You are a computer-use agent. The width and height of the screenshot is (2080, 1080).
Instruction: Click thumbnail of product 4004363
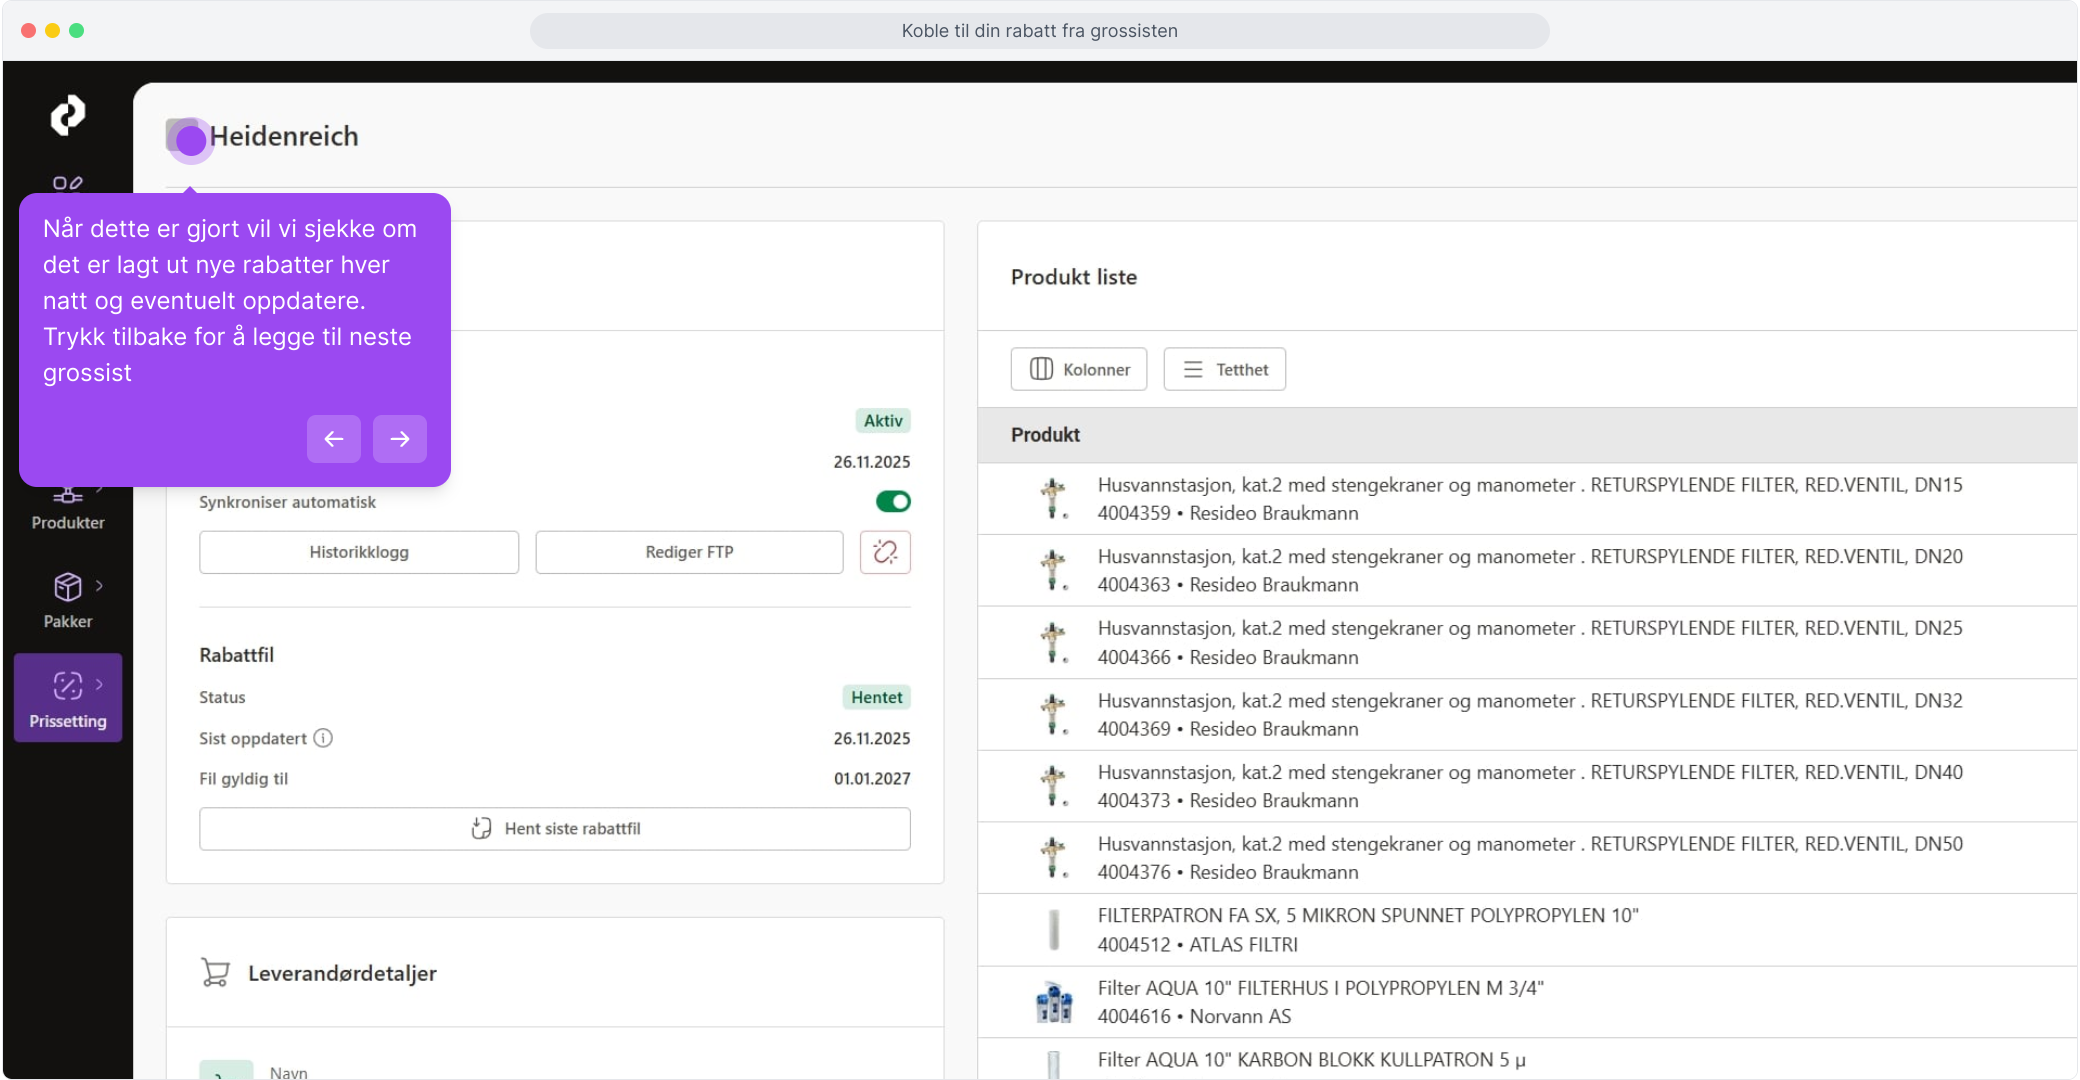tap(1053, 570)
